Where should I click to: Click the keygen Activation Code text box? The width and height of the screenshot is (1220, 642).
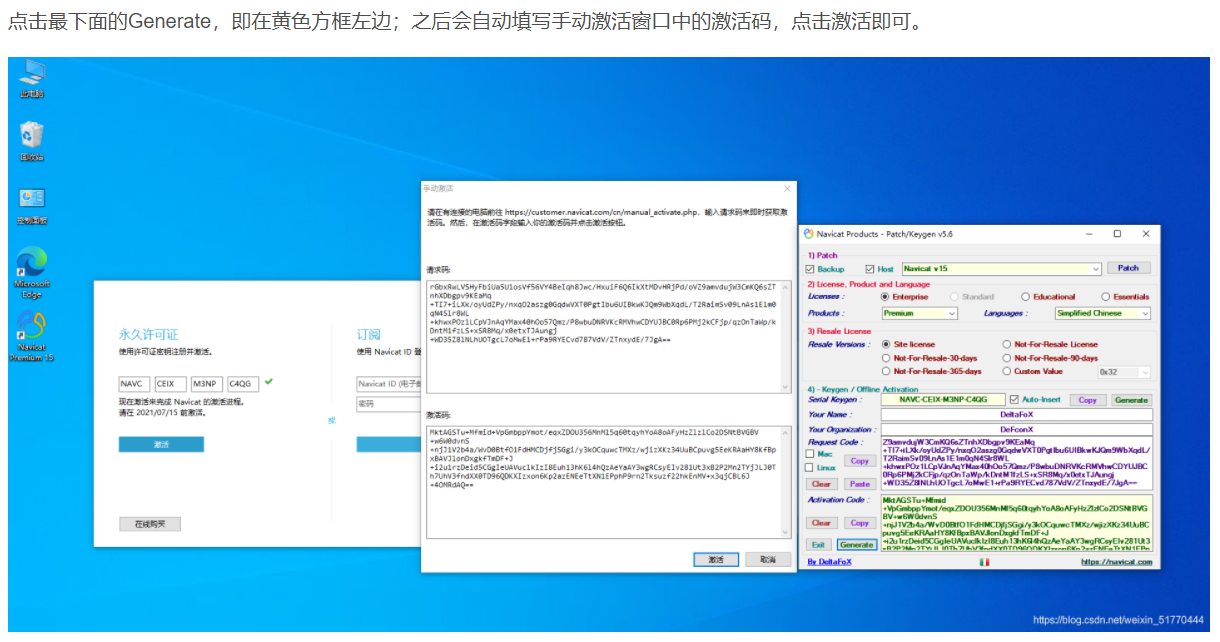(1016, 522)
